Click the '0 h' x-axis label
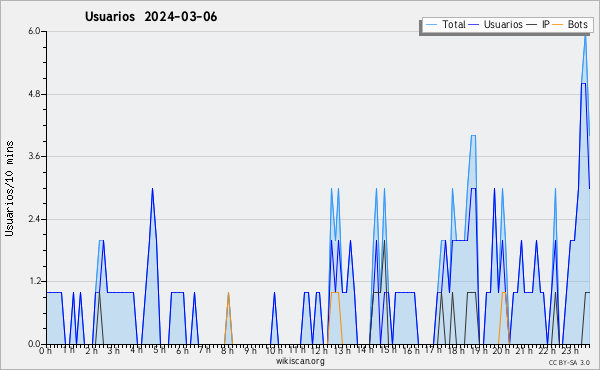Viewport: 600px width, 370px height. click(x=45, y=351)
